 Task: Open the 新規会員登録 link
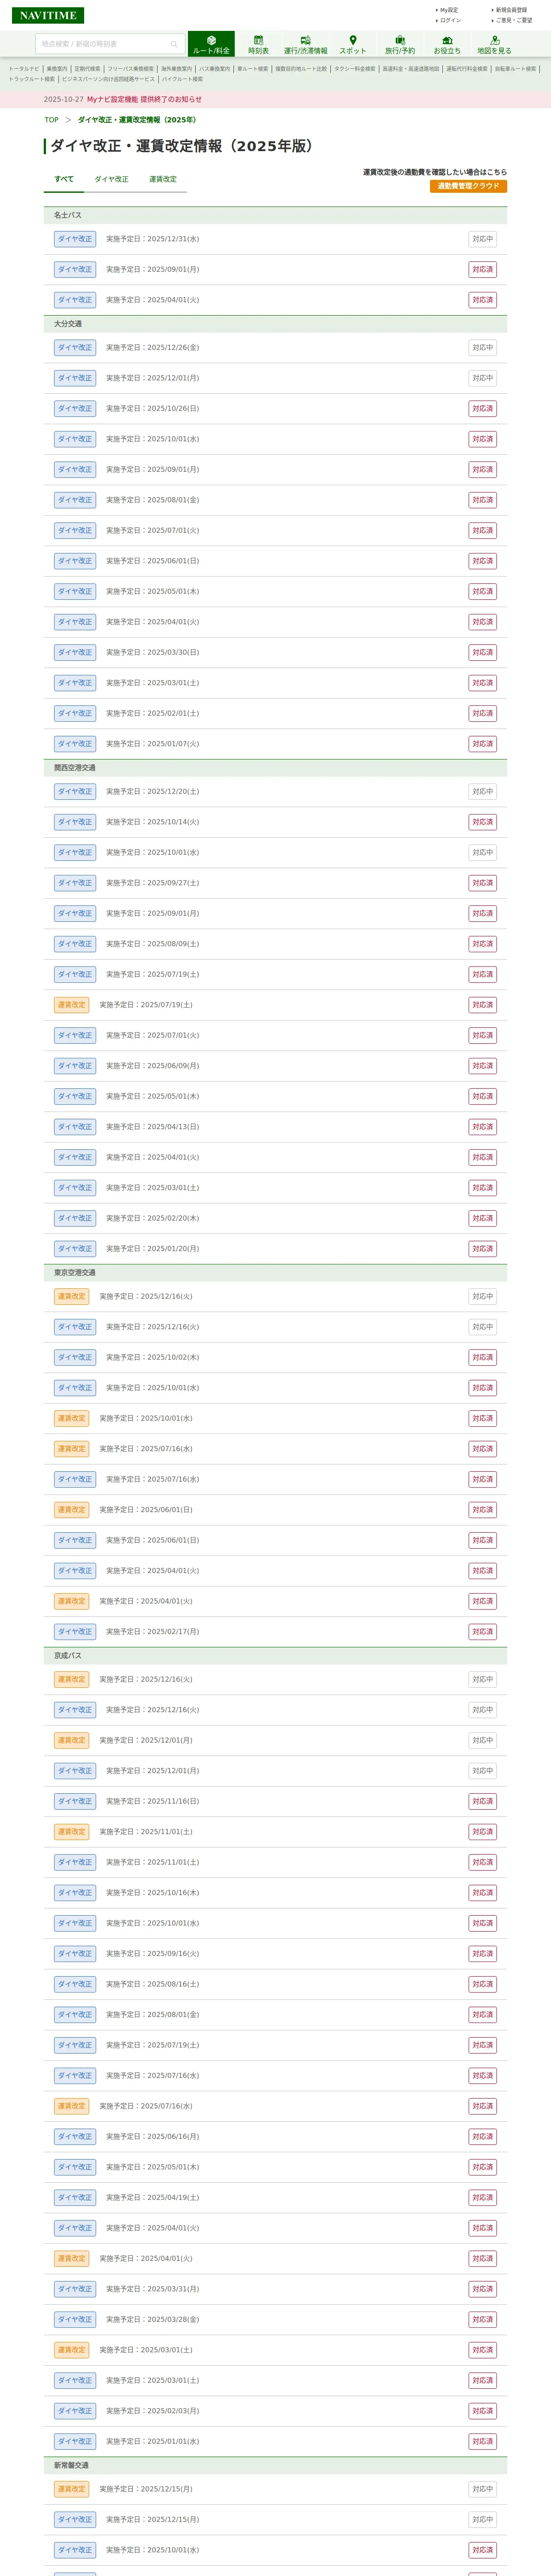(x=511, y=10)
